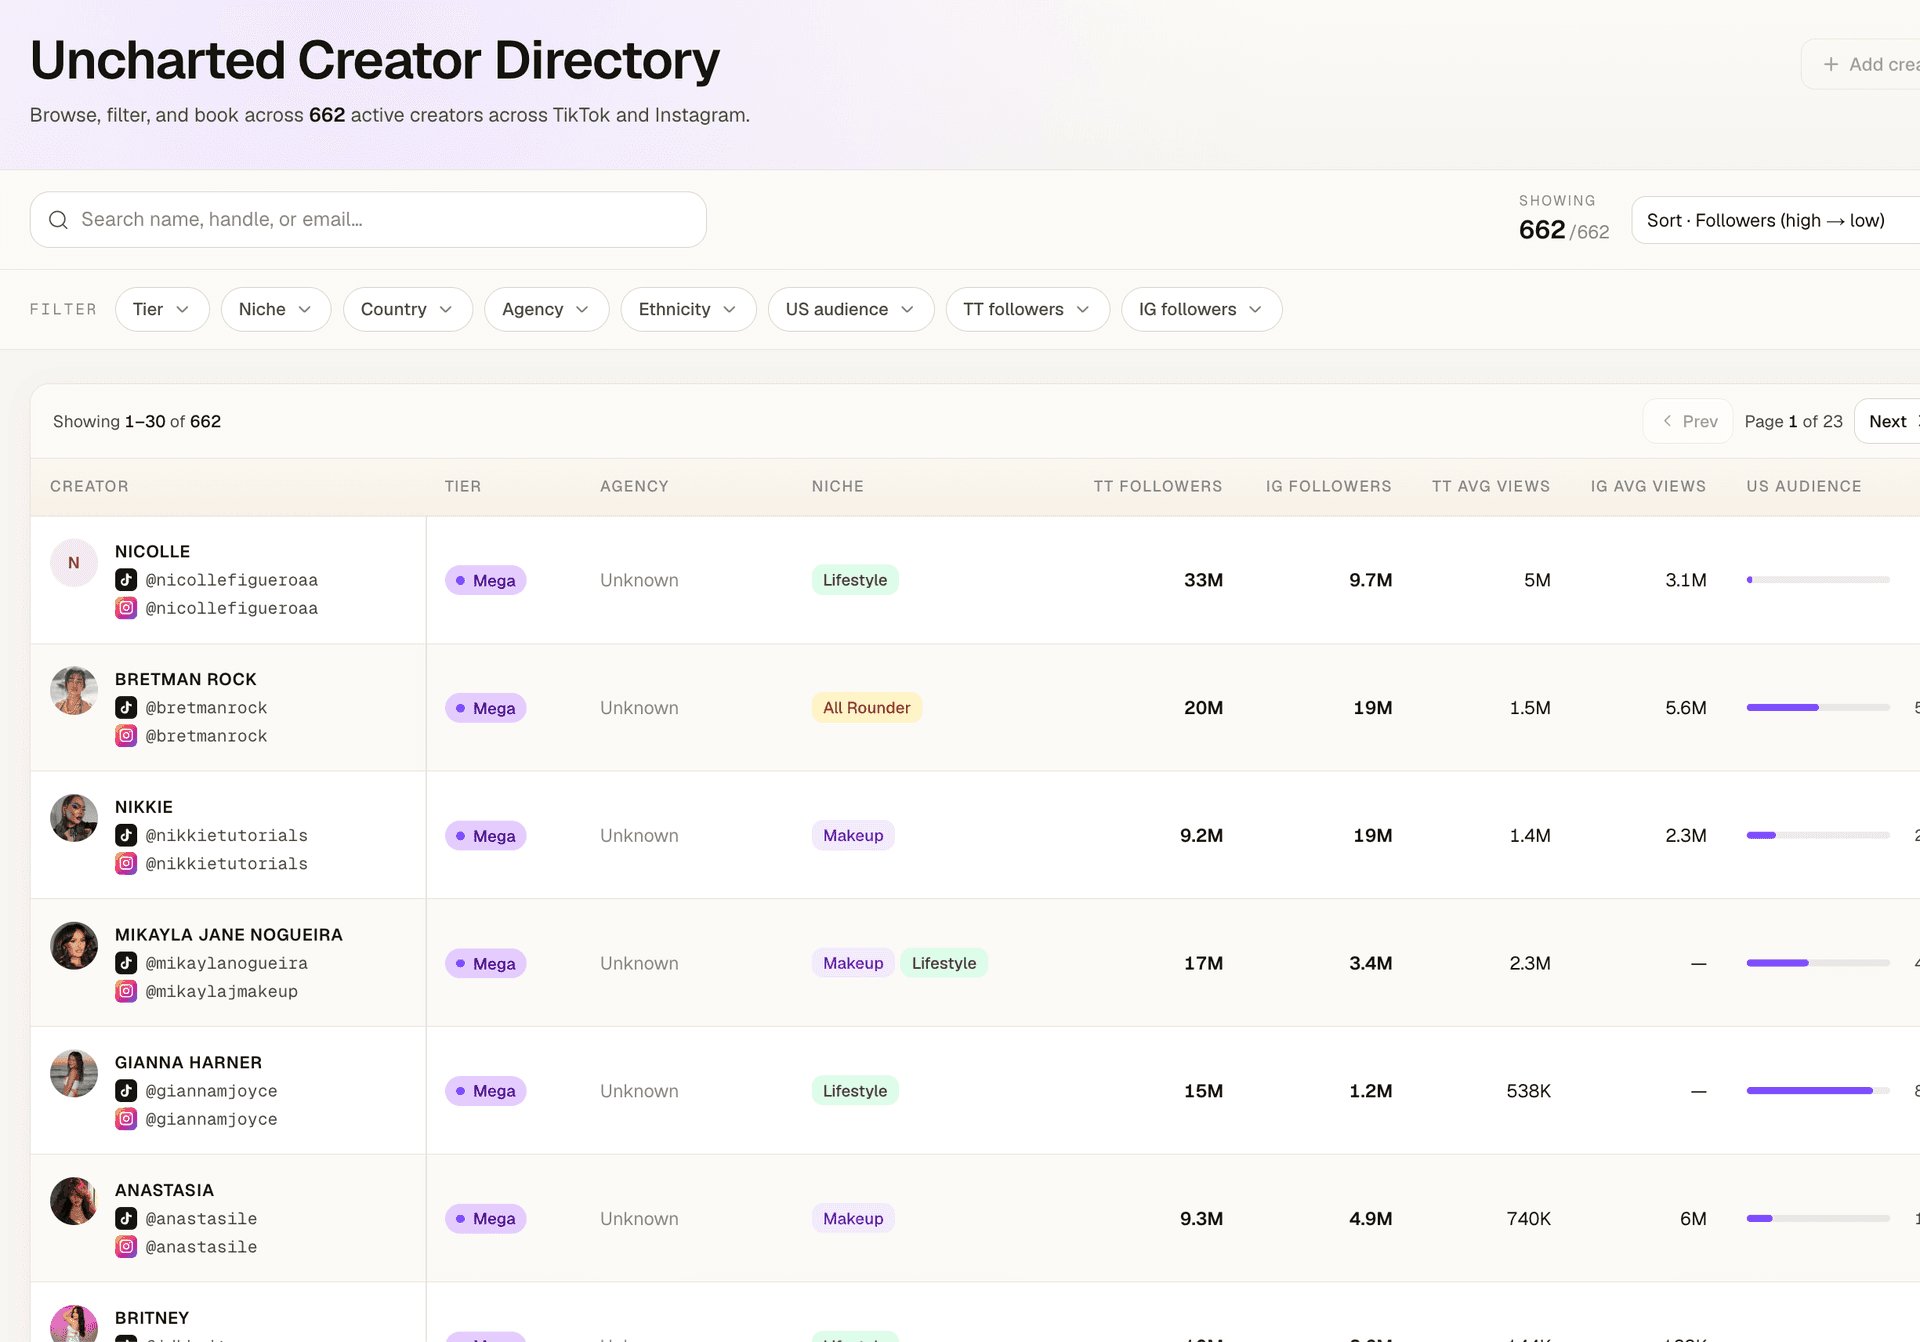Click Instagram icon beside @giannamjoyce
The width and height of the screenshot is (1920, 1342).
126,1119
